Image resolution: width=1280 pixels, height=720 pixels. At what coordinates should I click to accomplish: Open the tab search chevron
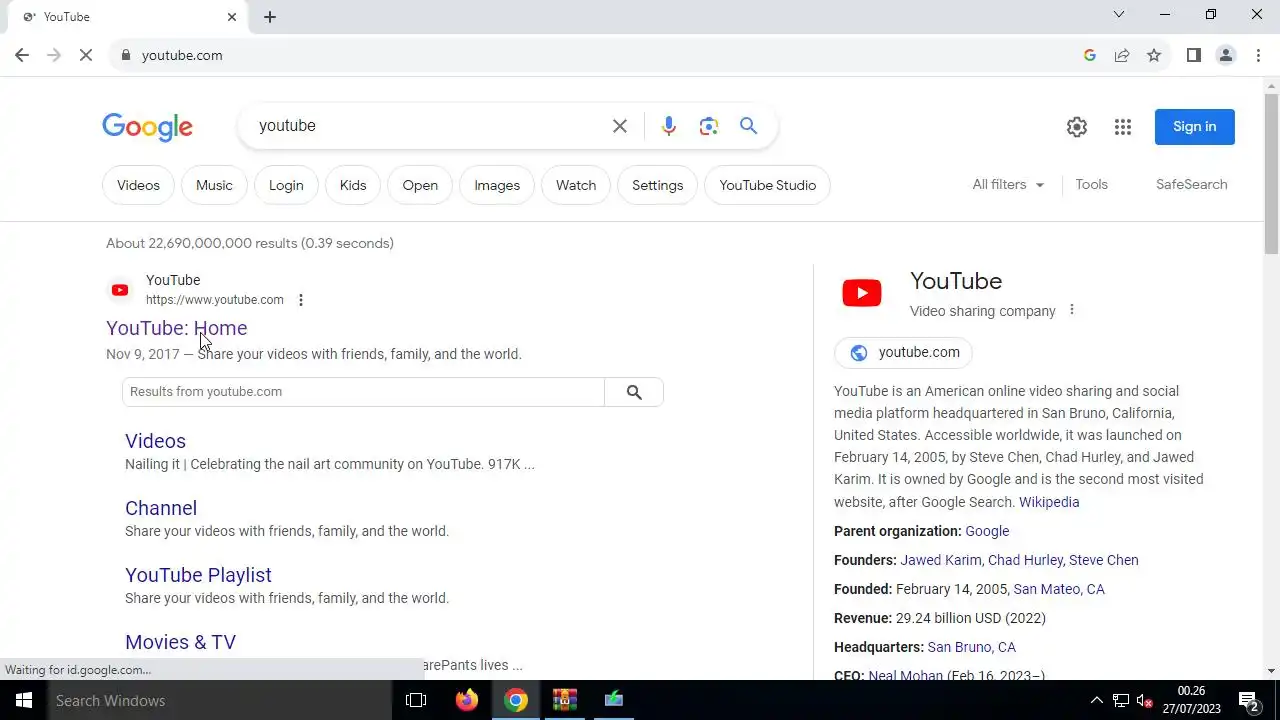(1119, 15)
